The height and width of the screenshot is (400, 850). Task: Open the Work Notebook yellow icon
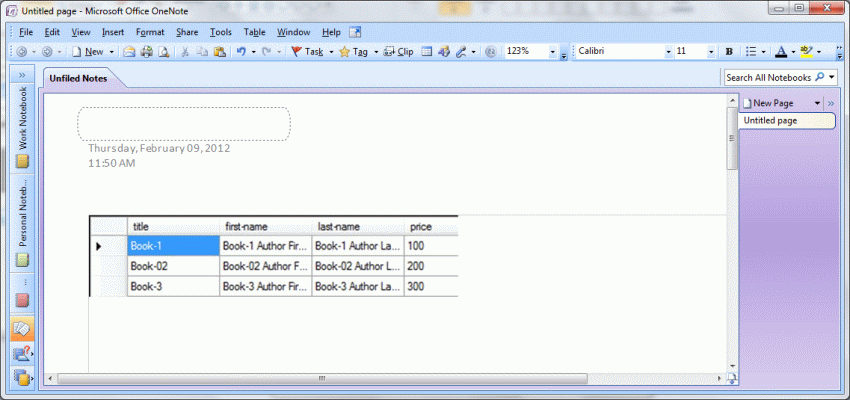click(x=22, y=162)
